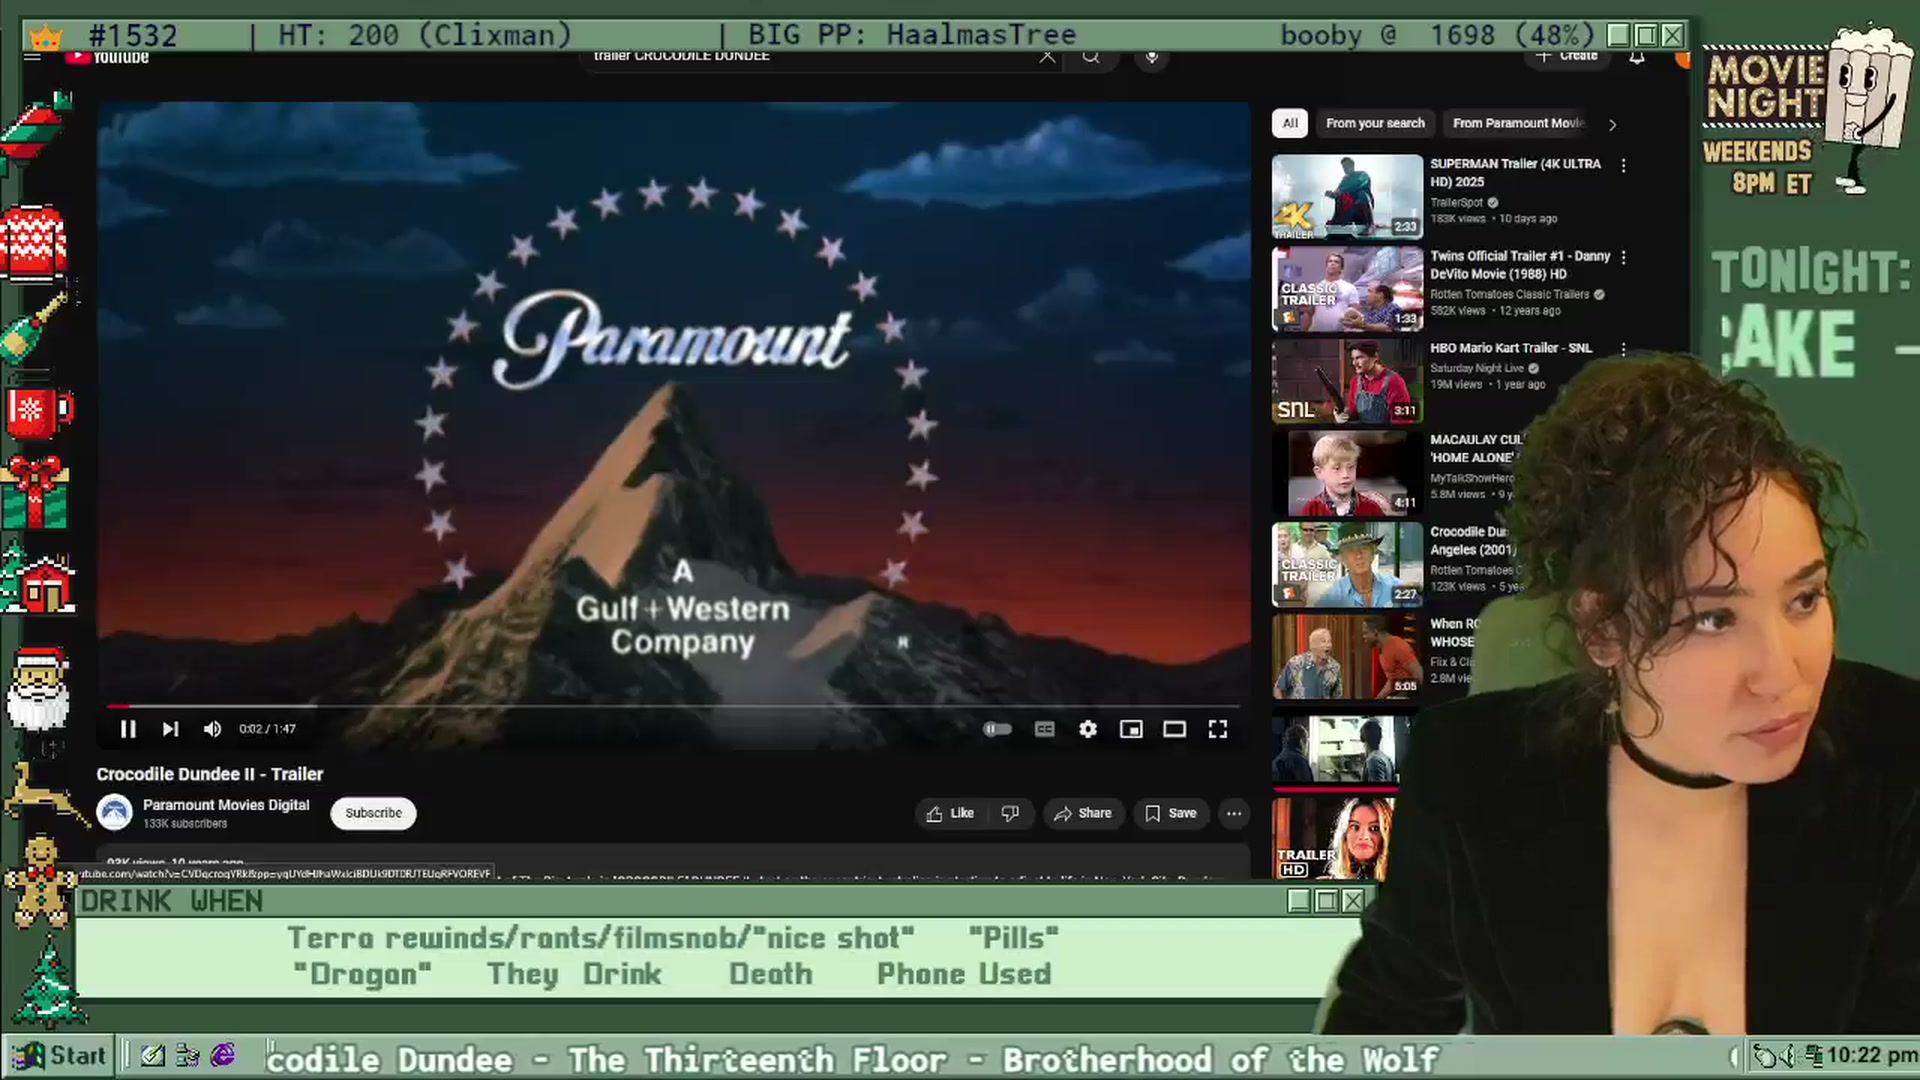Toggle closed captions on the video

click(x=1044, y=729)
